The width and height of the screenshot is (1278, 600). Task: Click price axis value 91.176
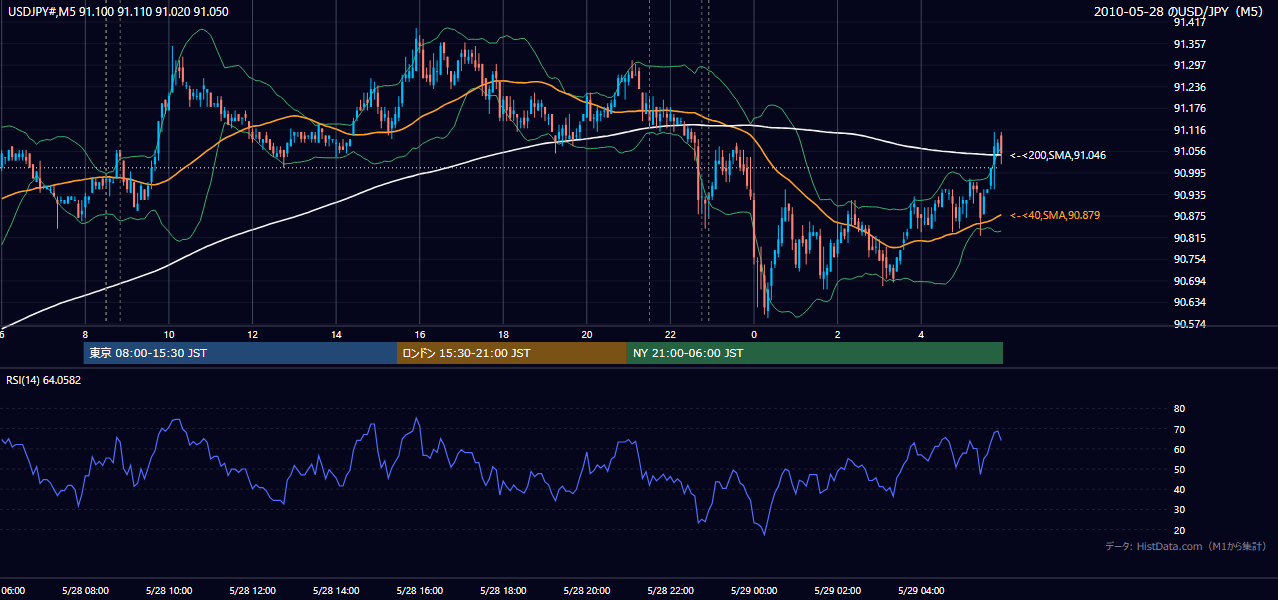pyautogui.click(x=1190, y=109)
